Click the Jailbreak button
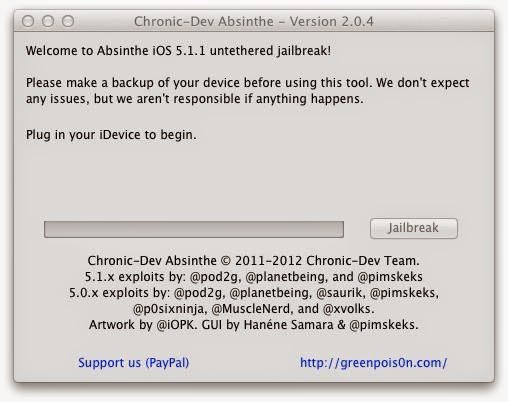The height and width of the screenshot is (402, 508). point(414,228)
